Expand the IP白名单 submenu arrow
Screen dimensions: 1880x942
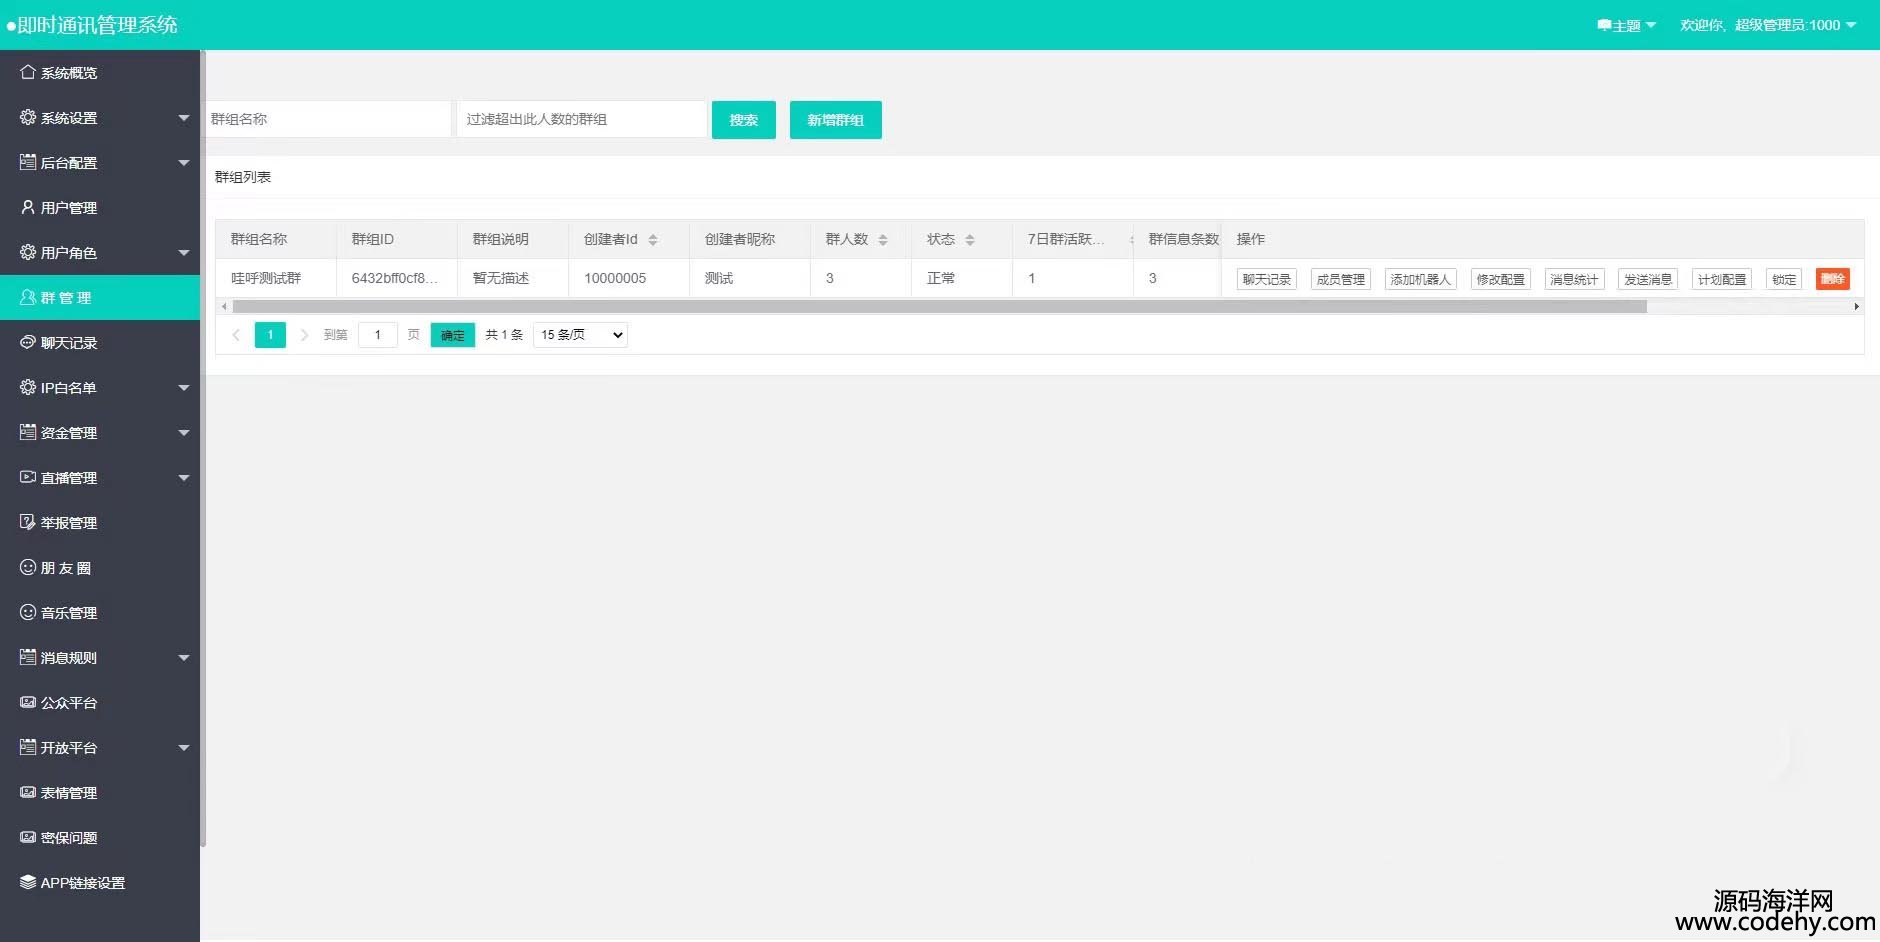coord(183,388)
